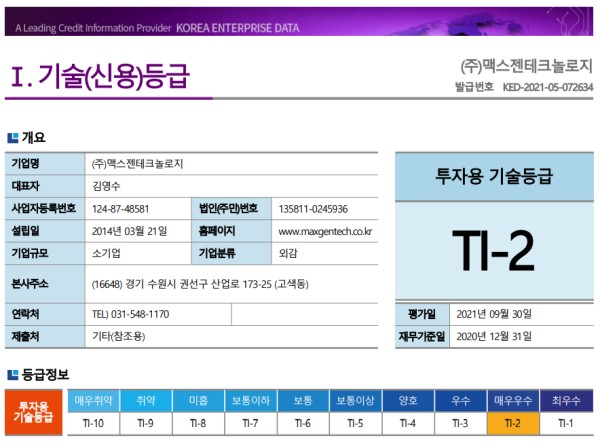600x444 pixels.
Task: Click the 기업규모 label cell
Action: point(45,253)
